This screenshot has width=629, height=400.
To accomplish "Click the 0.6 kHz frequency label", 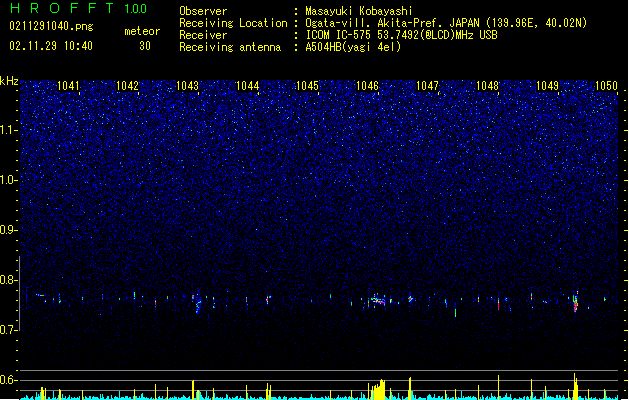I will coord(9,380).
